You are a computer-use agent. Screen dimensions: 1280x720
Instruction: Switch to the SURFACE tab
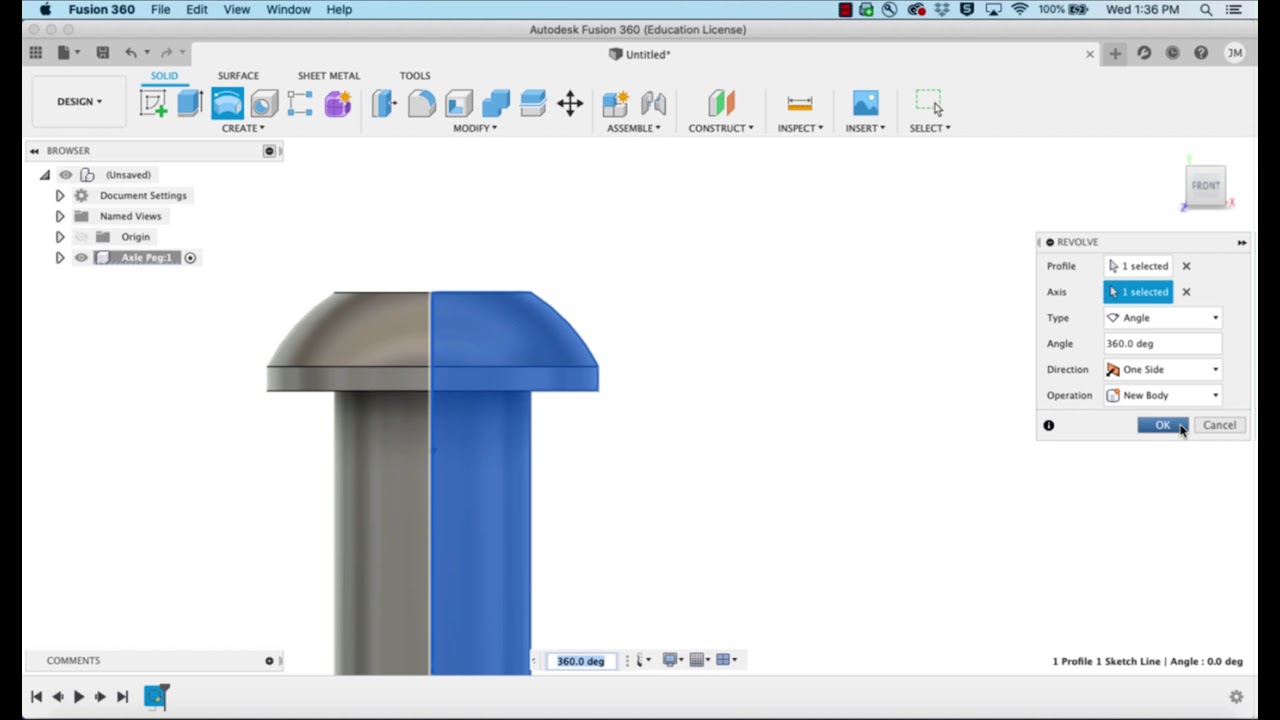coord(238,76)
